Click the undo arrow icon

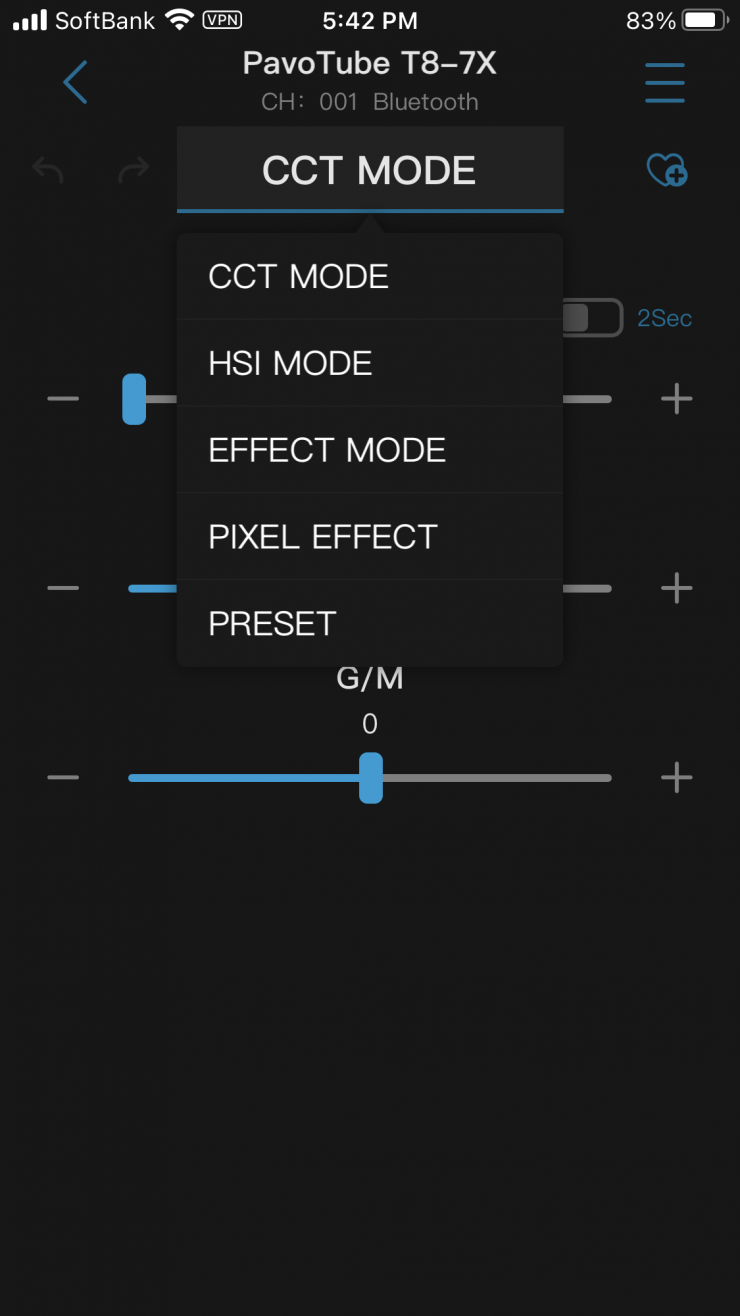tap(48, 170)
